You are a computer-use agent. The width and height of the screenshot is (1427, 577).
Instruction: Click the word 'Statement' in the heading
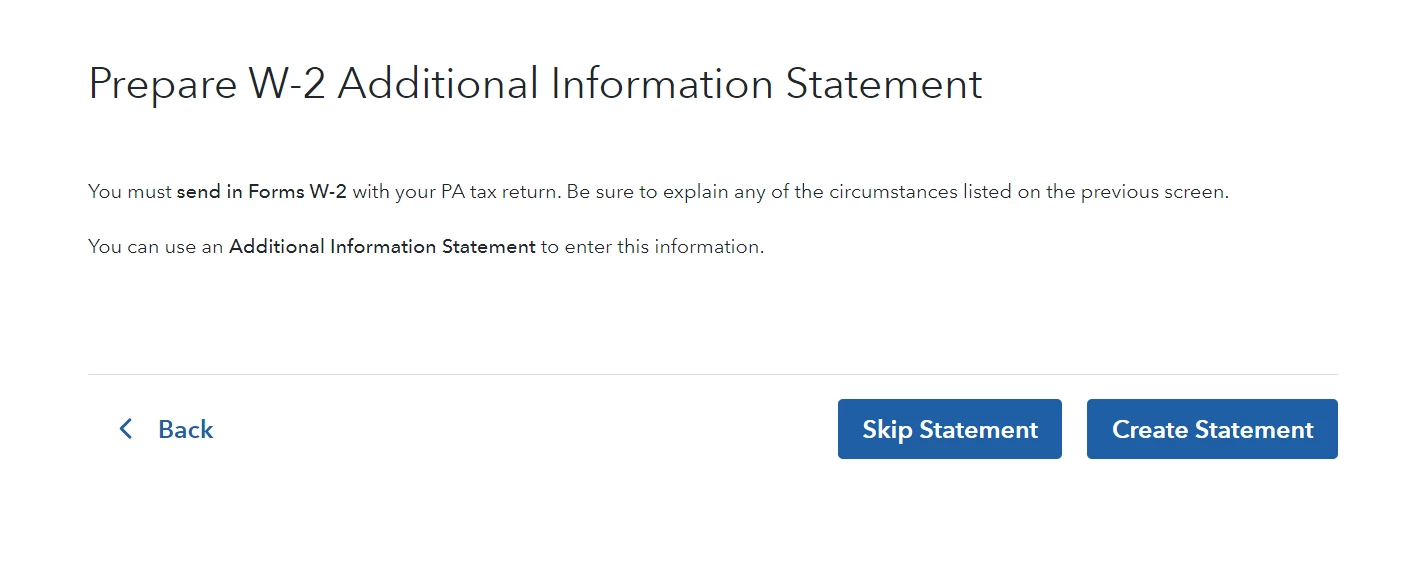[884, 84]
